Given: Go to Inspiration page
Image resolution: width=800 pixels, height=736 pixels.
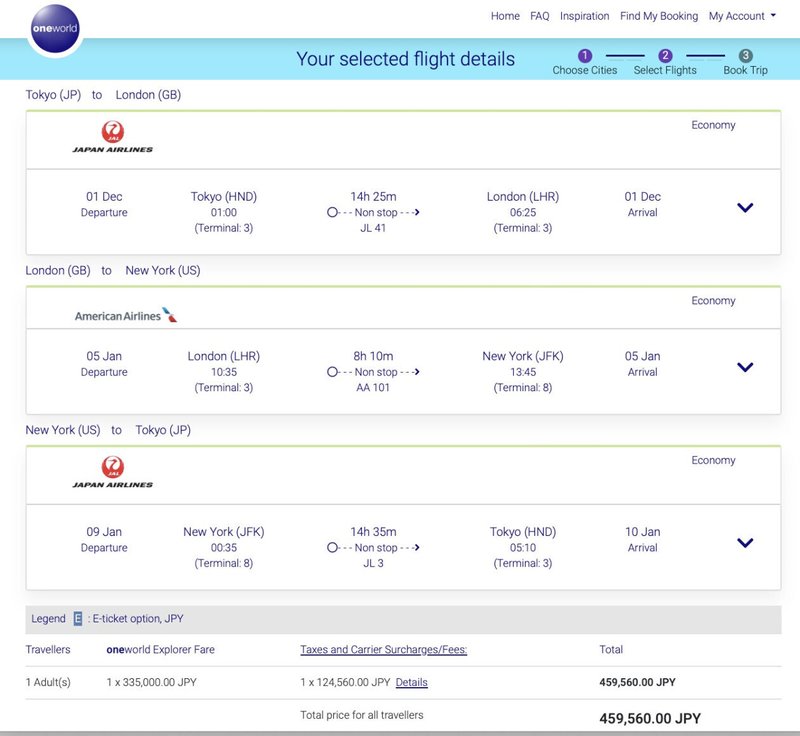Looking at the screenshot, I should (x=585, y=16).
